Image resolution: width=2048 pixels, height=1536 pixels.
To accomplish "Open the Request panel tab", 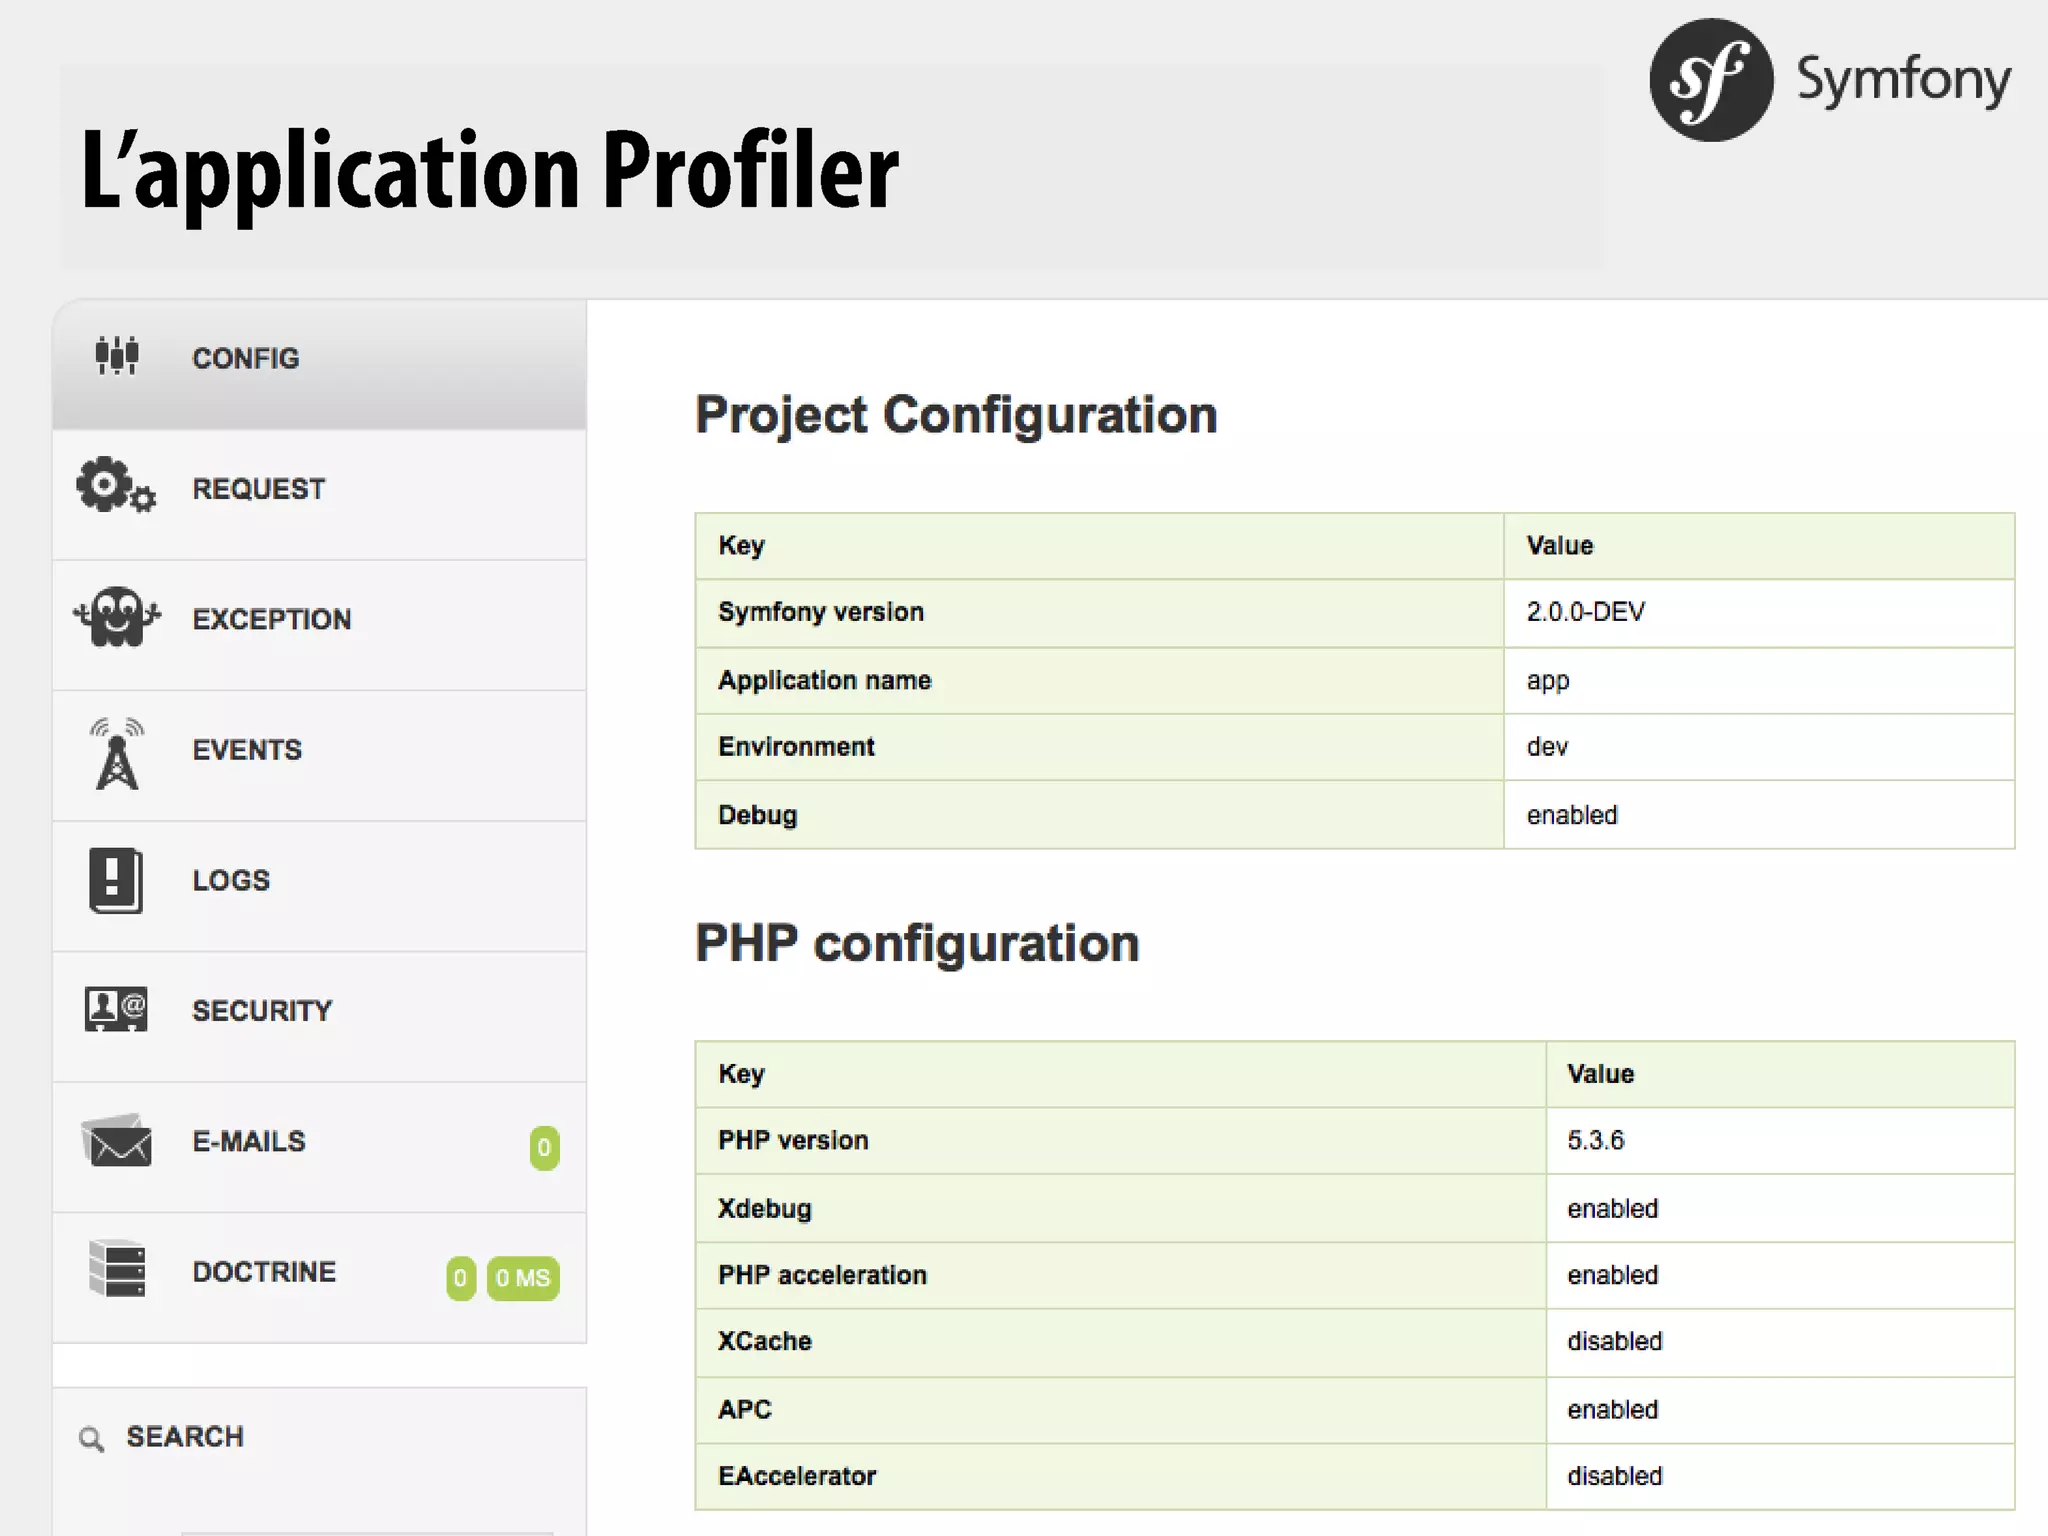I will [258, 489].
